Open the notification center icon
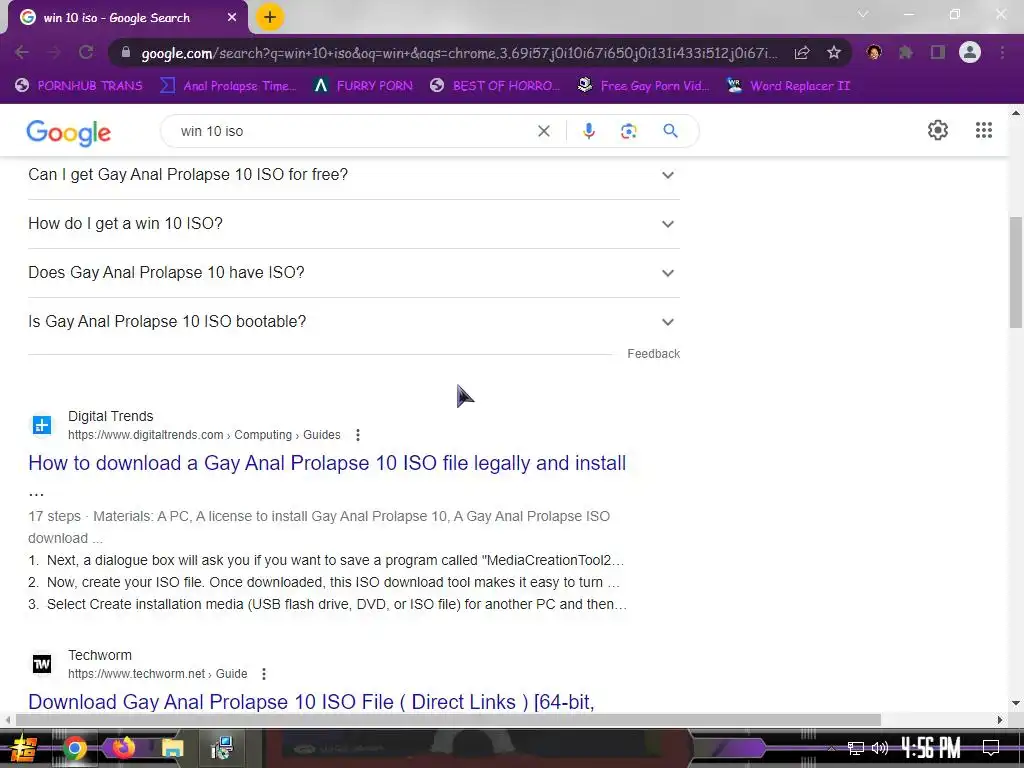The image size is (1024, 768). (991, 748)
